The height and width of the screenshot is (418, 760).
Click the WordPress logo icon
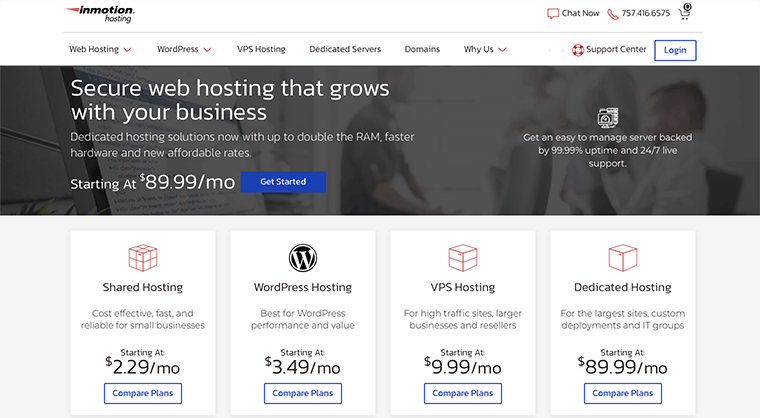coord(302,257)
